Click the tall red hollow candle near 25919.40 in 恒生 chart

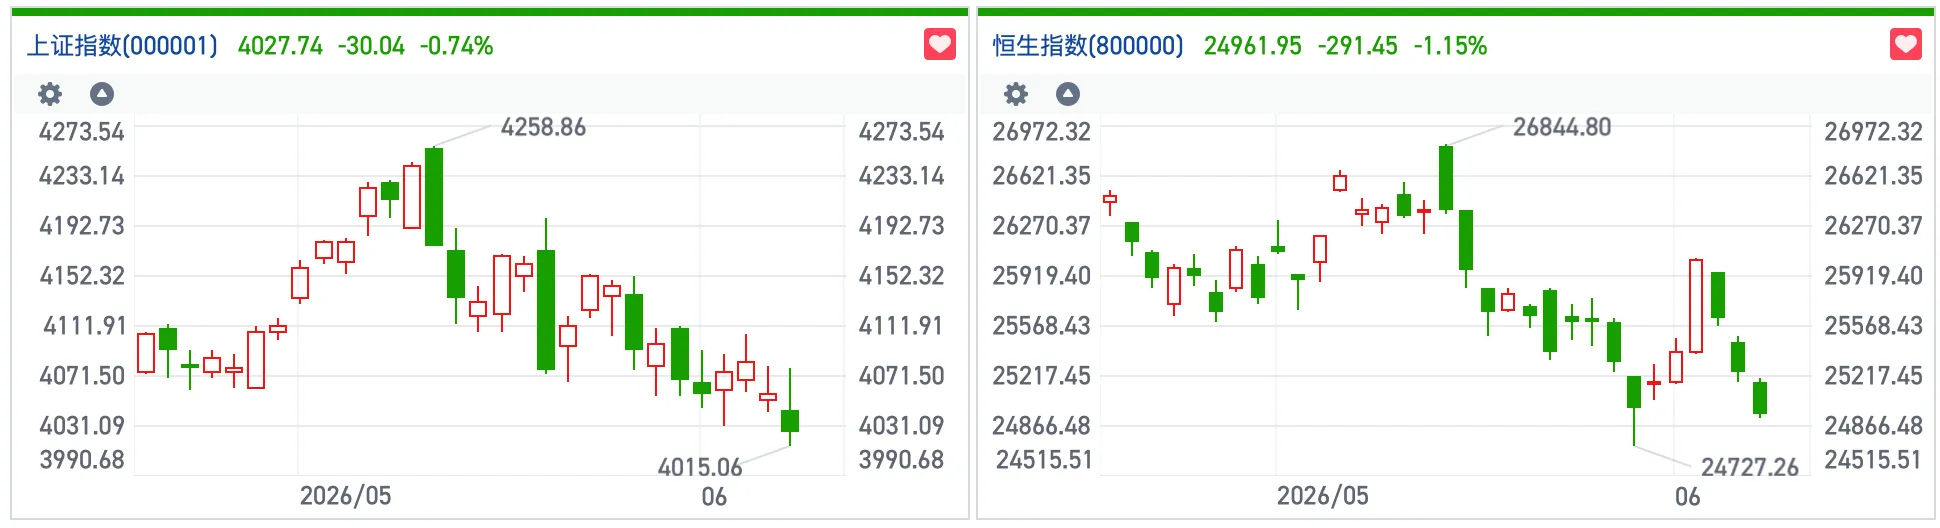(1696, 306)
